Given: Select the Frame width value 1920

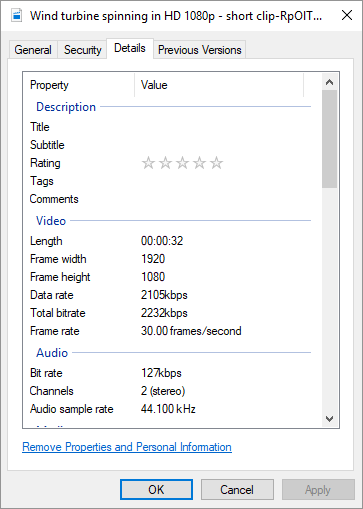Looking at the screenshot, I should click(153, 259).
